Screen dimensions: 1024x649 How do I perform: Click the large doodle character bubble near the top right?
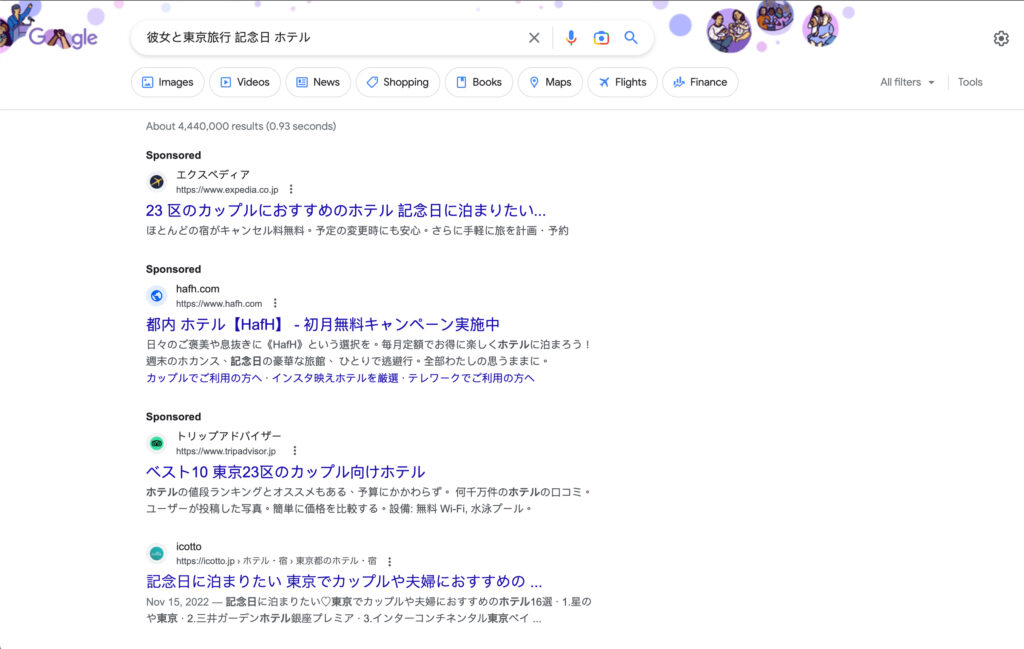pos(729,31)
